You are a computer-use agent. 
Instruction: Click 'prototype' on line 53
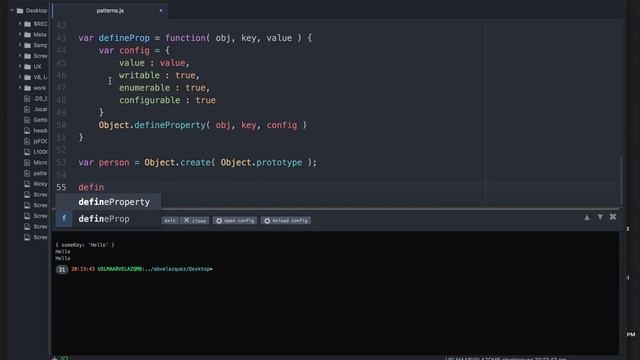point(279,162)
